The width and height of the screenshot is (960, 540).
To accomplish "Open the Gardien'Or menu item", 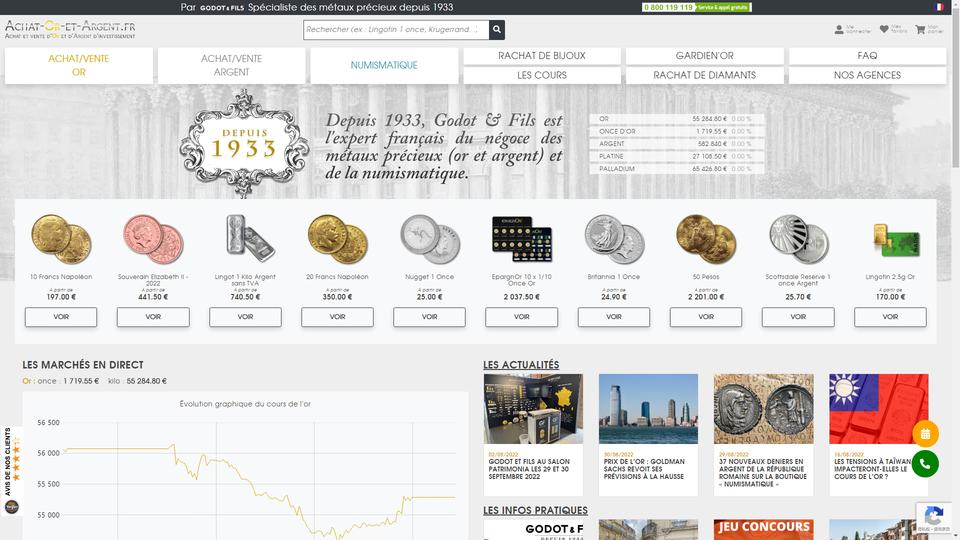I will pos(705,56).
